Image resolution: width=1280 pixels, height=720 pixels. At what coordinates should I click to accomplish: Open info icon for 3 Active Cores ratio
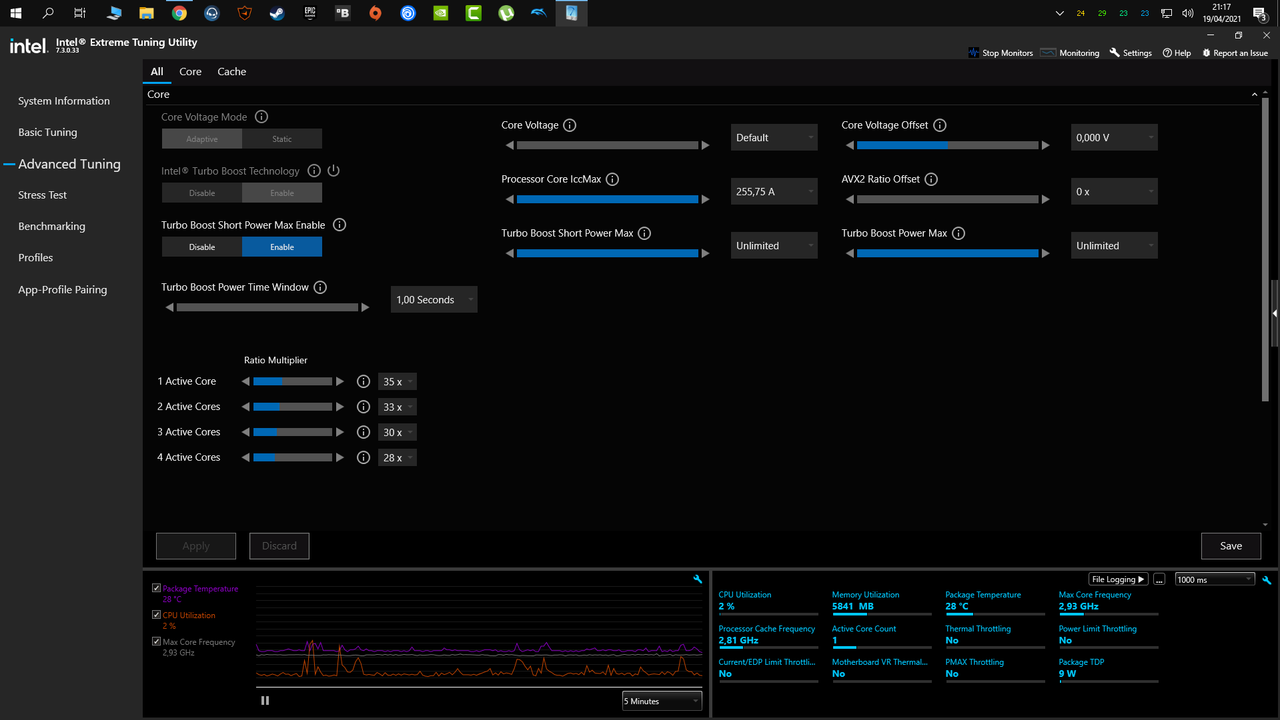[x=364, y=432]
